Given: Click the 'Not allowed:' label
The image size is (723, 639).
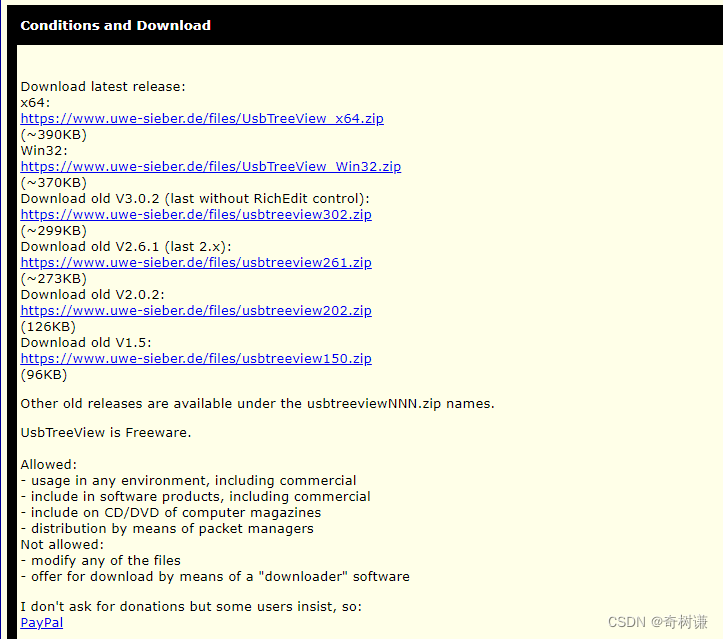Looking at the screenshot, I should tap(62, 544).
